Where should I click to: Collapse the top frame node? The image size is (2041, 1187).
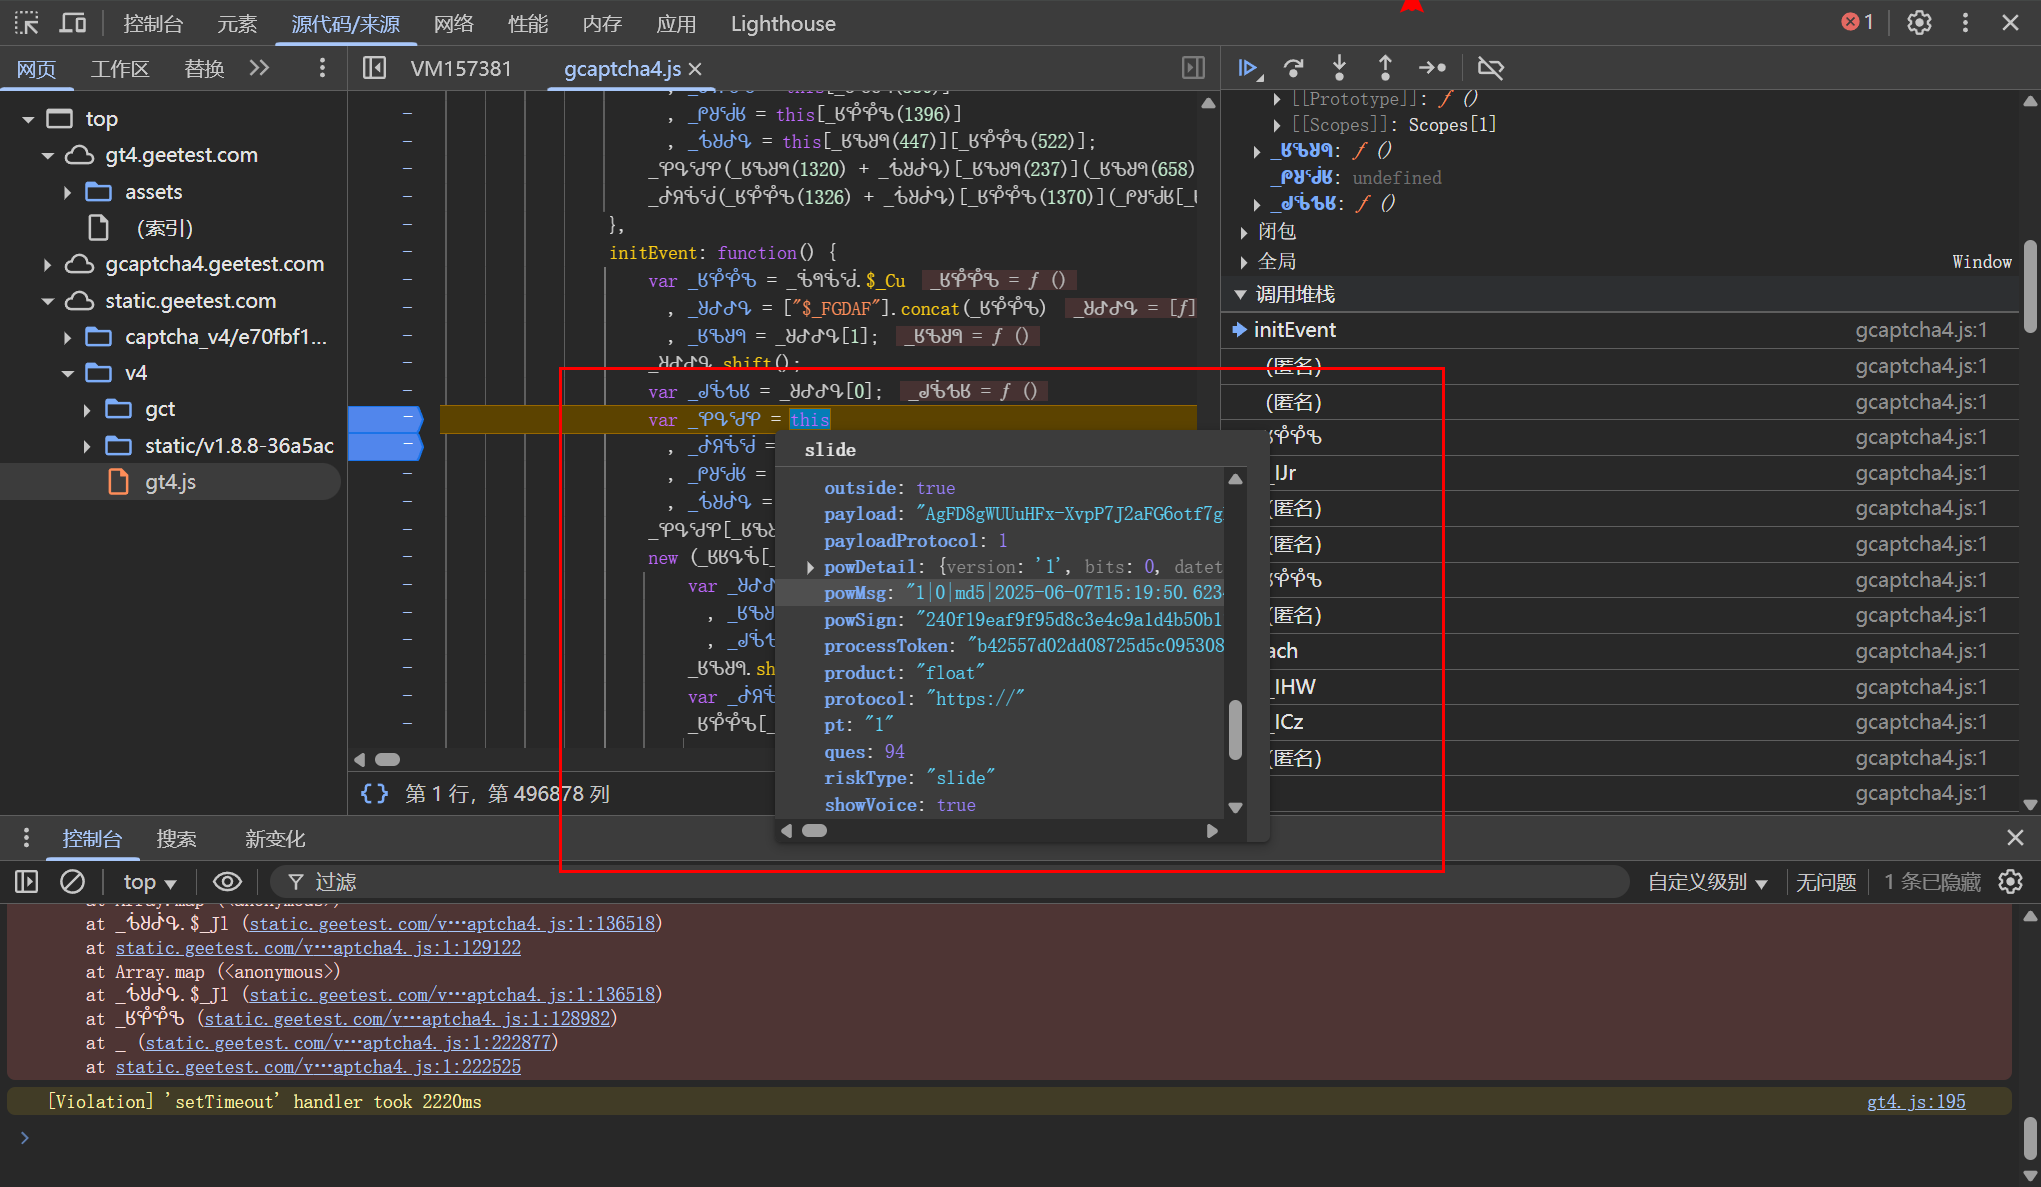click(x=28, y=119)
